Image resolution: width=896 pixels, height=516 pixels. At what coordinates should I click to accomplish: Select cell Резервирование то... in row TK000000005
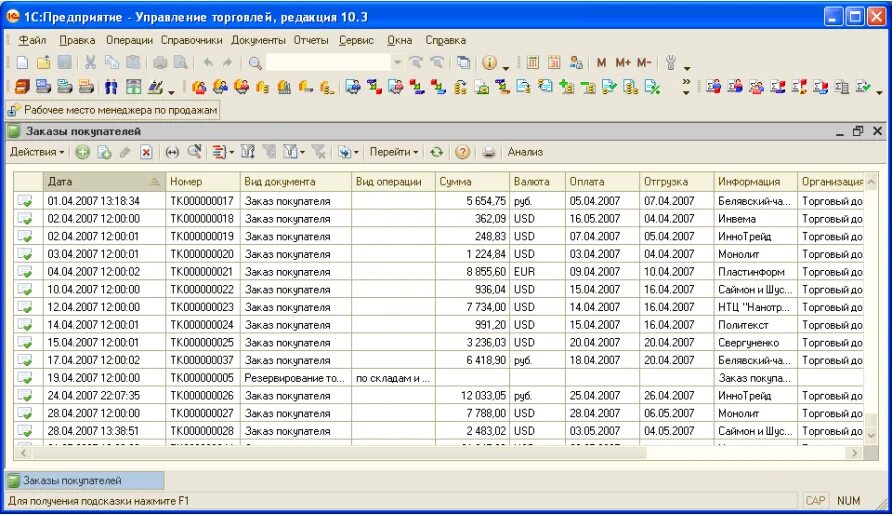coord(295,378)
